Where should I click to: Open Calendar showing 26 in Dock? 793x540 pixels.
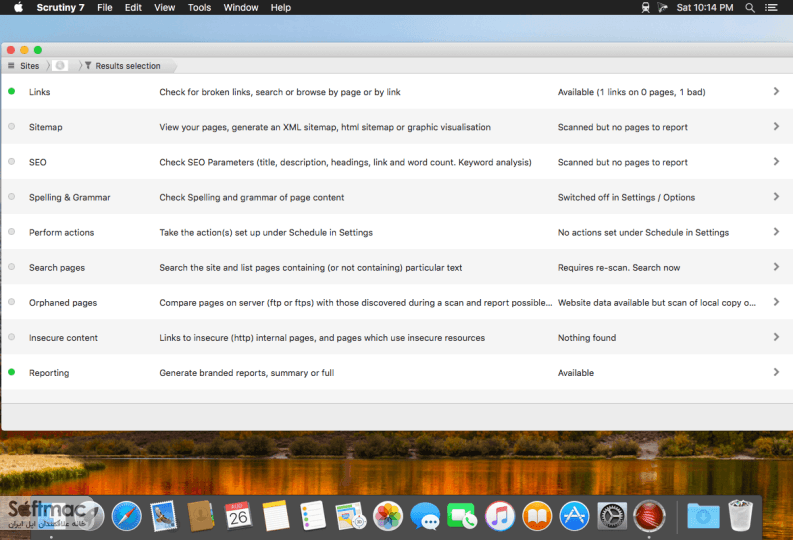[x=238, y=516]
